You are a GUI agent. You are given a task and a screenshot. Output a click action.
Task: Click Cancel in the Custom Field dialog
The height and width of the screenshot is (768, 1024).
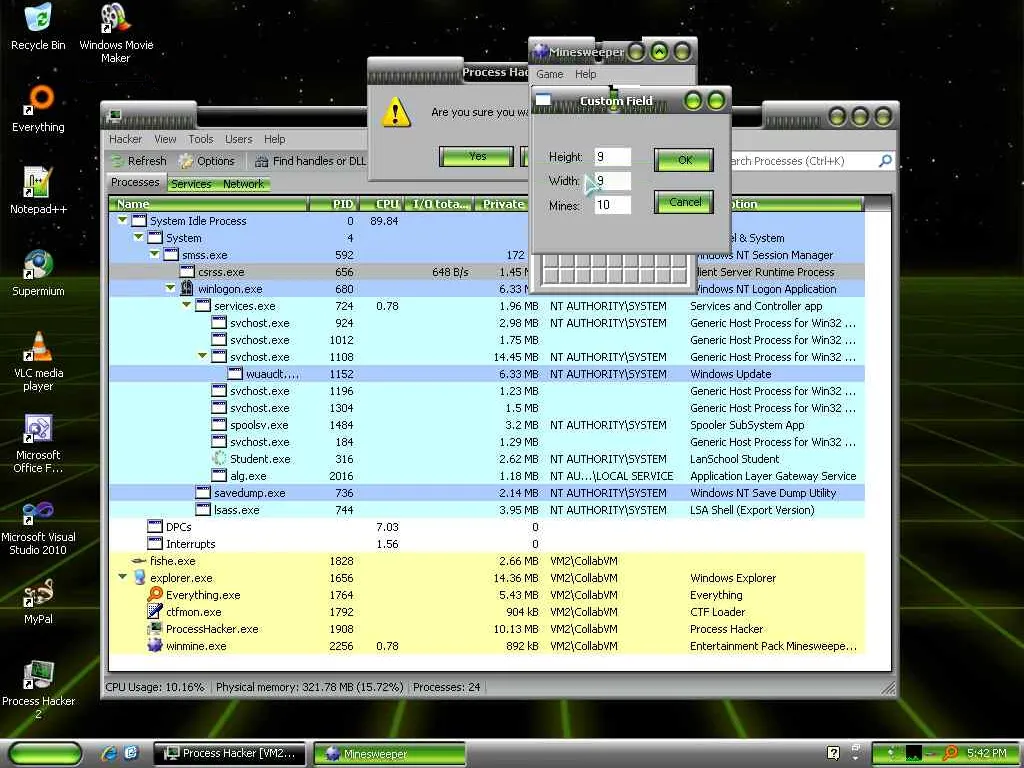point(684,202)
